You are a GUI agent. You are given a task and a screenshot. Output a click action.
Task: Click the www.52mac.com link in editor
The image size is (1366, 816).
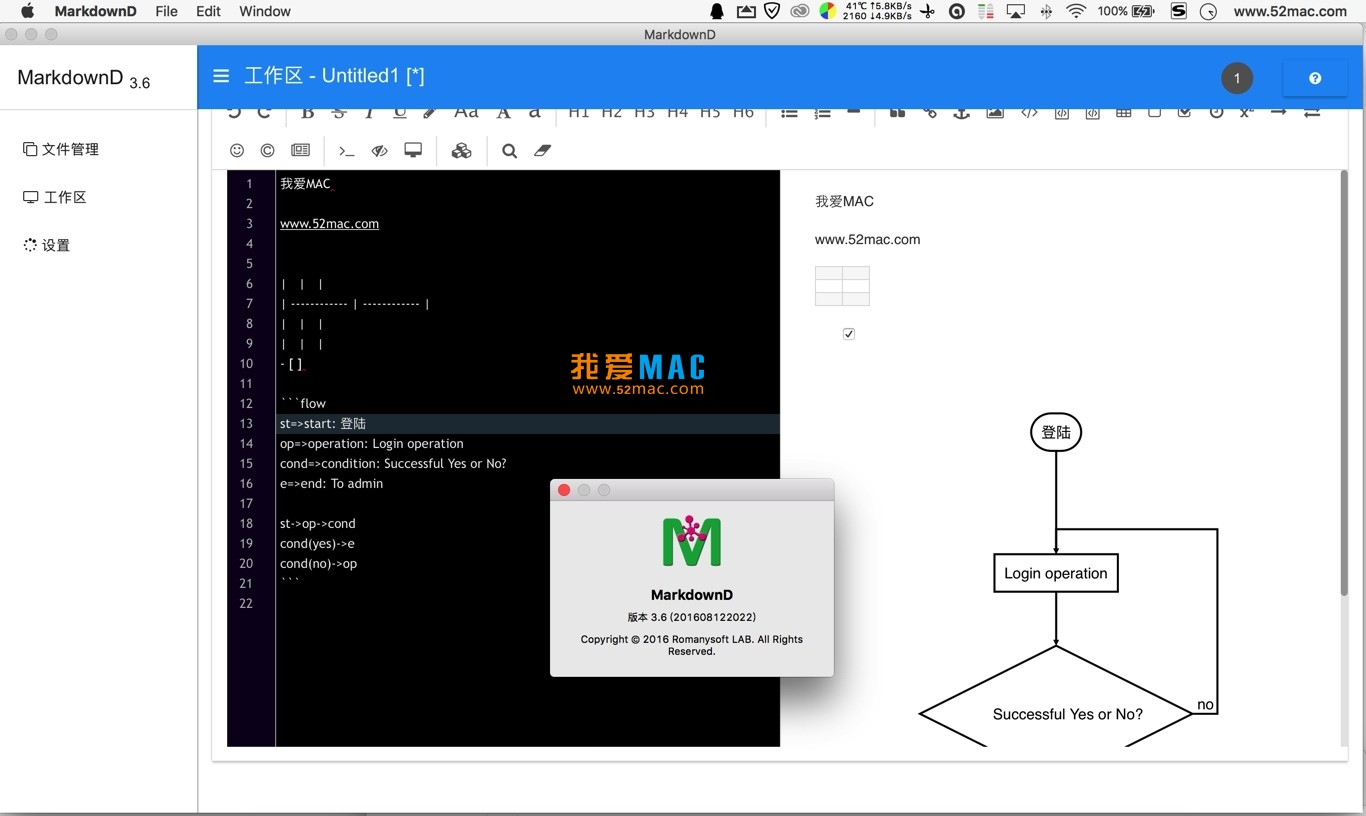(x=329, y=224)
